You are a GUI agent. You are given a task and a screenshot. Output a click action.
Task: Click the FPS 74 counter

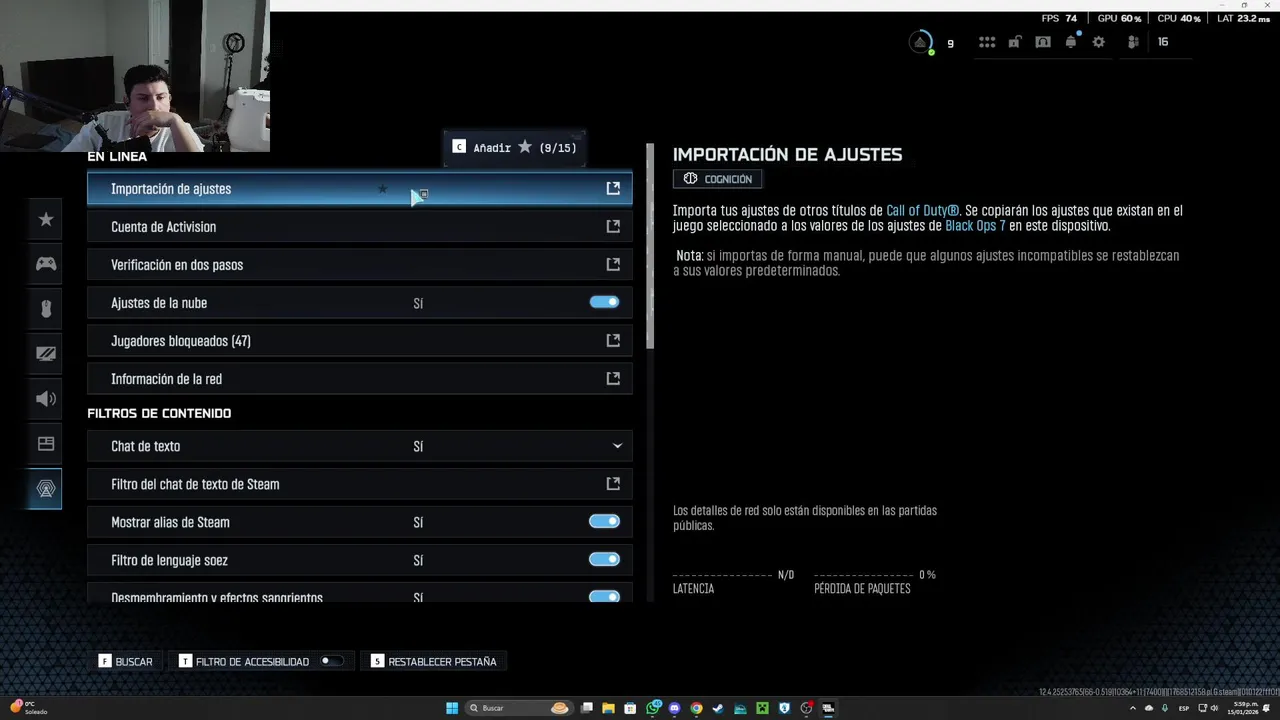(x=1059, y=18)
